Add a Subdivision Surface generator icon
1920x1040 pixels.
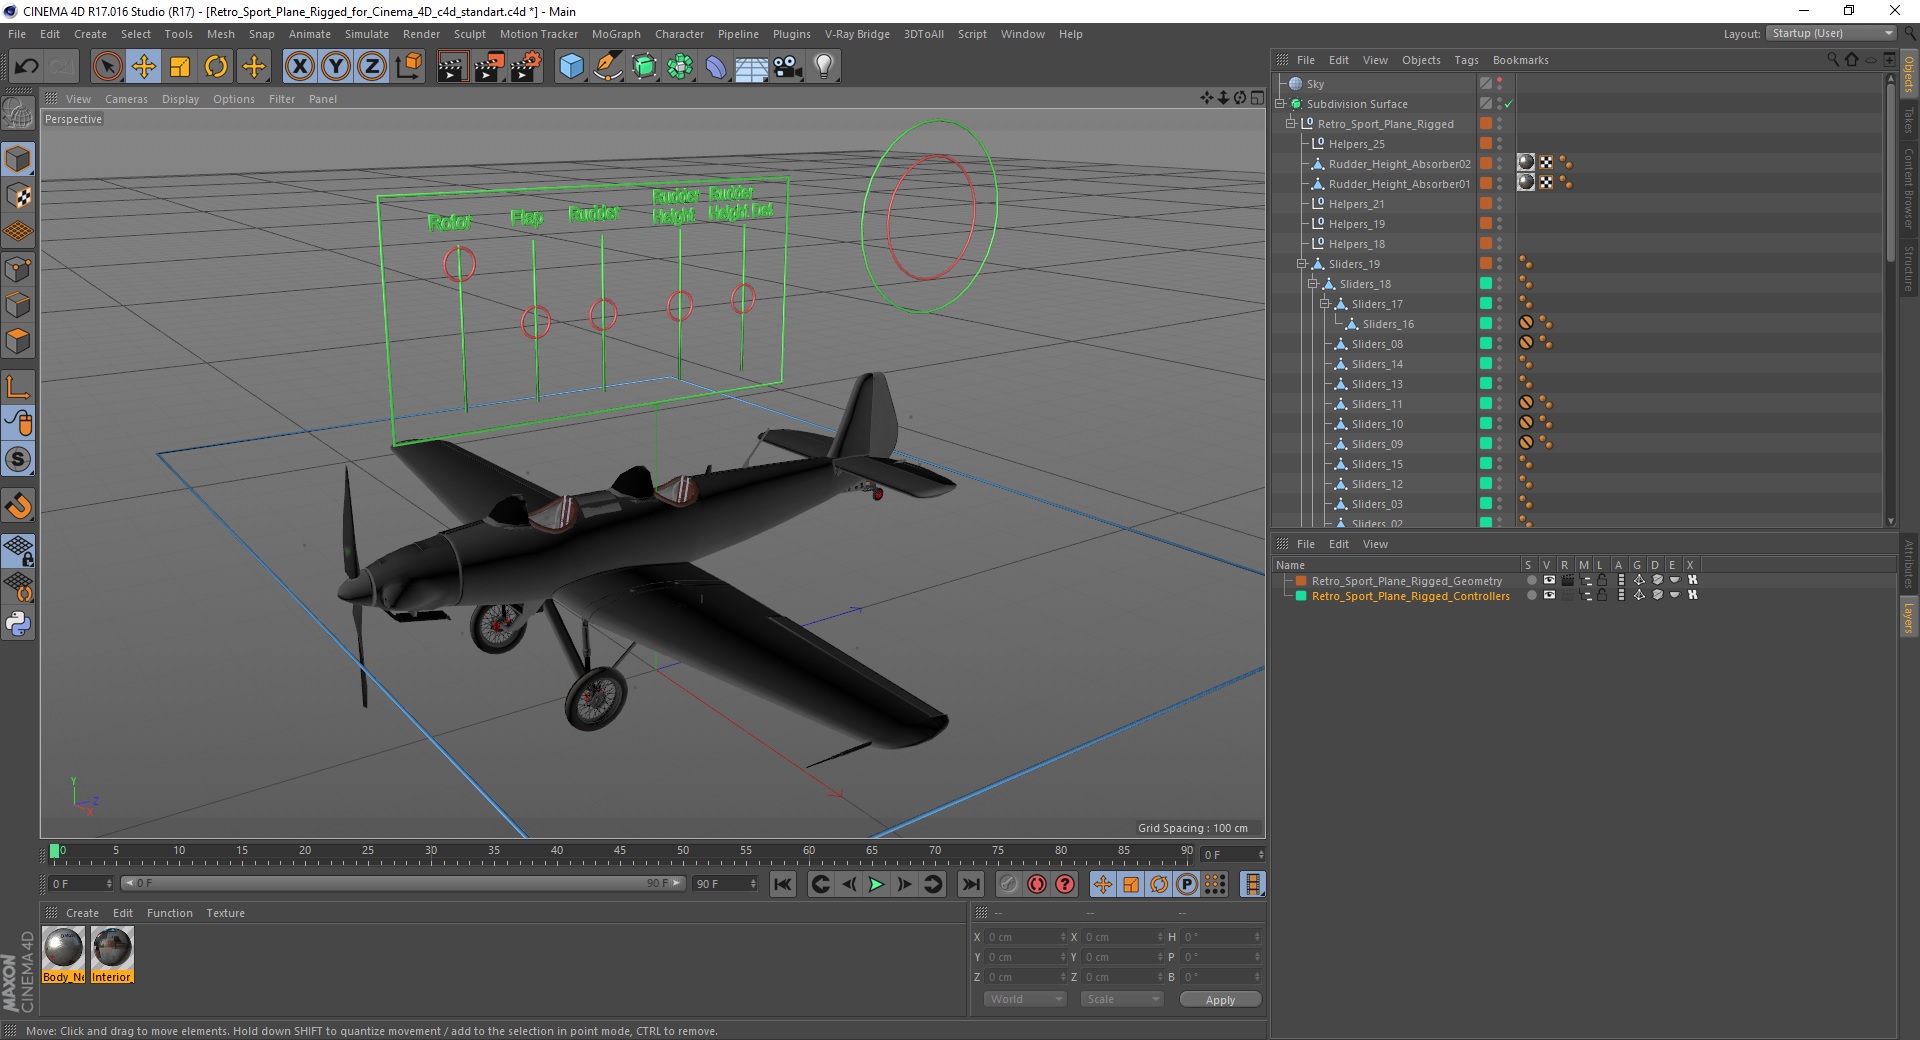pyautogui.click(x=644, y=67)
